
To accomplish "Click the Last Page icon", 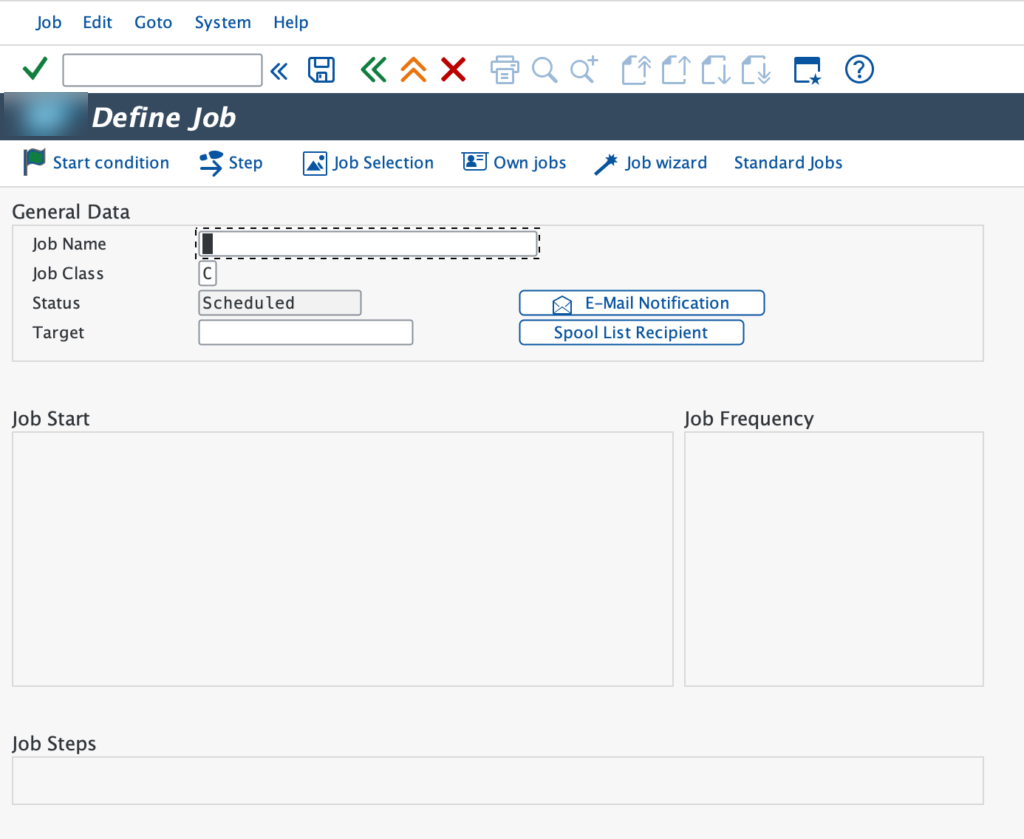I will (x=756, y=70).
